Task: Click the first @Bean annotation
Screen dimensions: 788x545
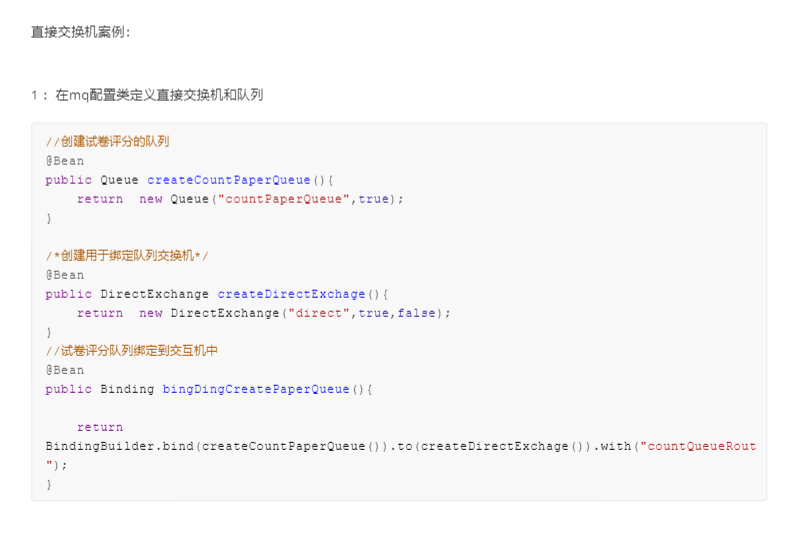Action: 65,161
